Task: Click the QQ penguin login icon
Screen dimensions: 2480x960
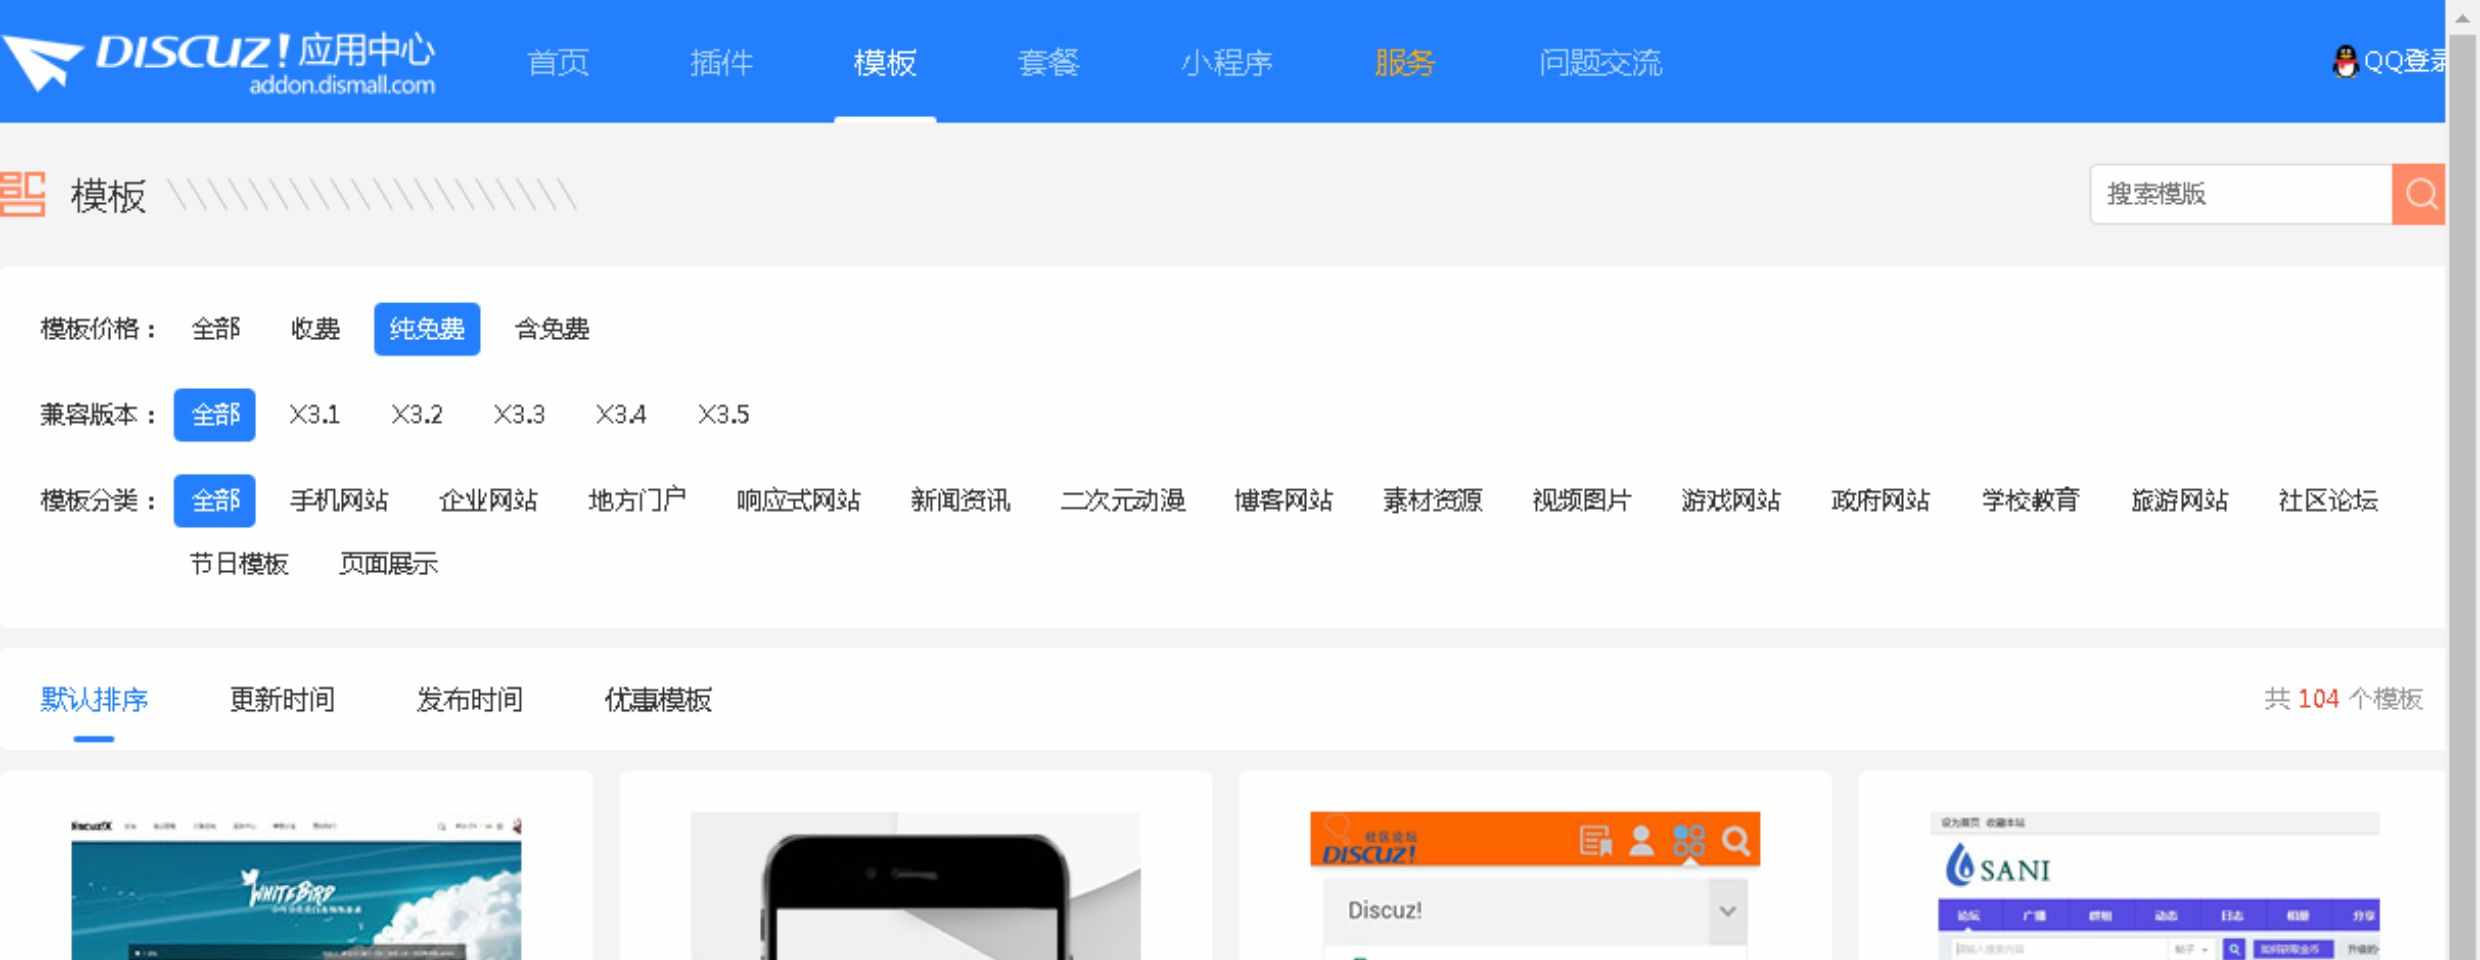Action: (2344, 62)
